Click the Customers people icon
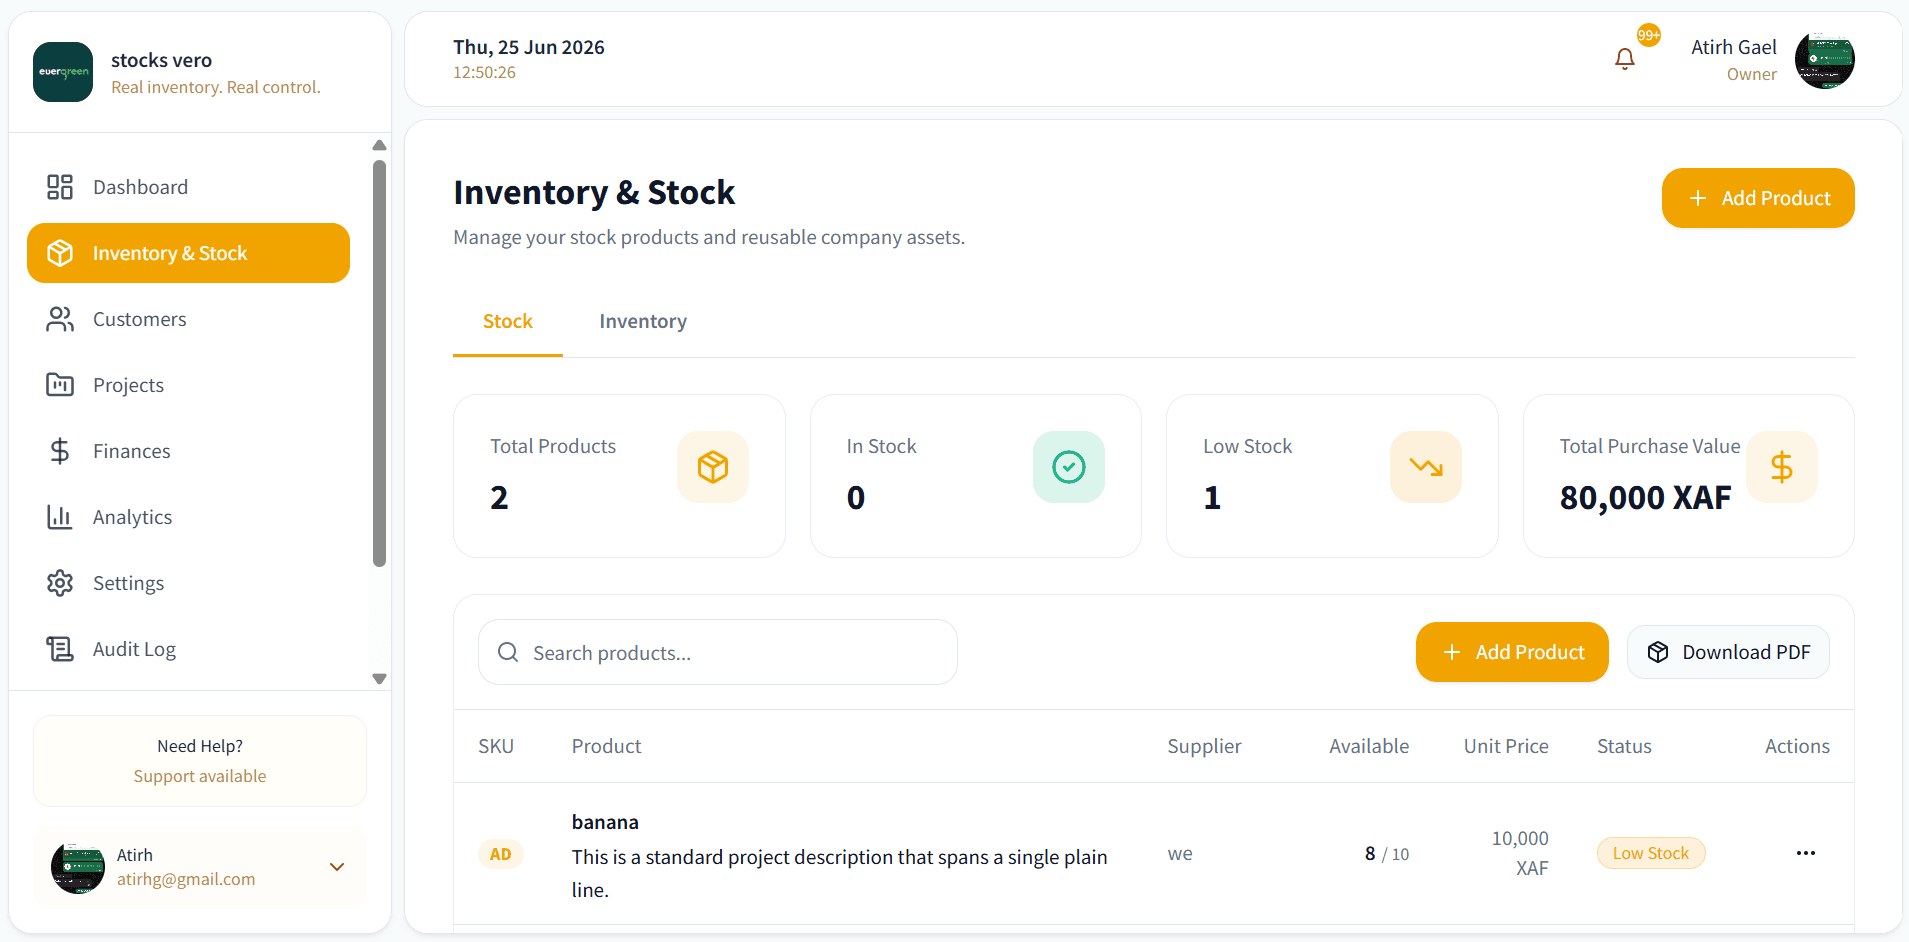Image resolution: width=1909 pixels, height=942 pixels. [x=60, y=319]
